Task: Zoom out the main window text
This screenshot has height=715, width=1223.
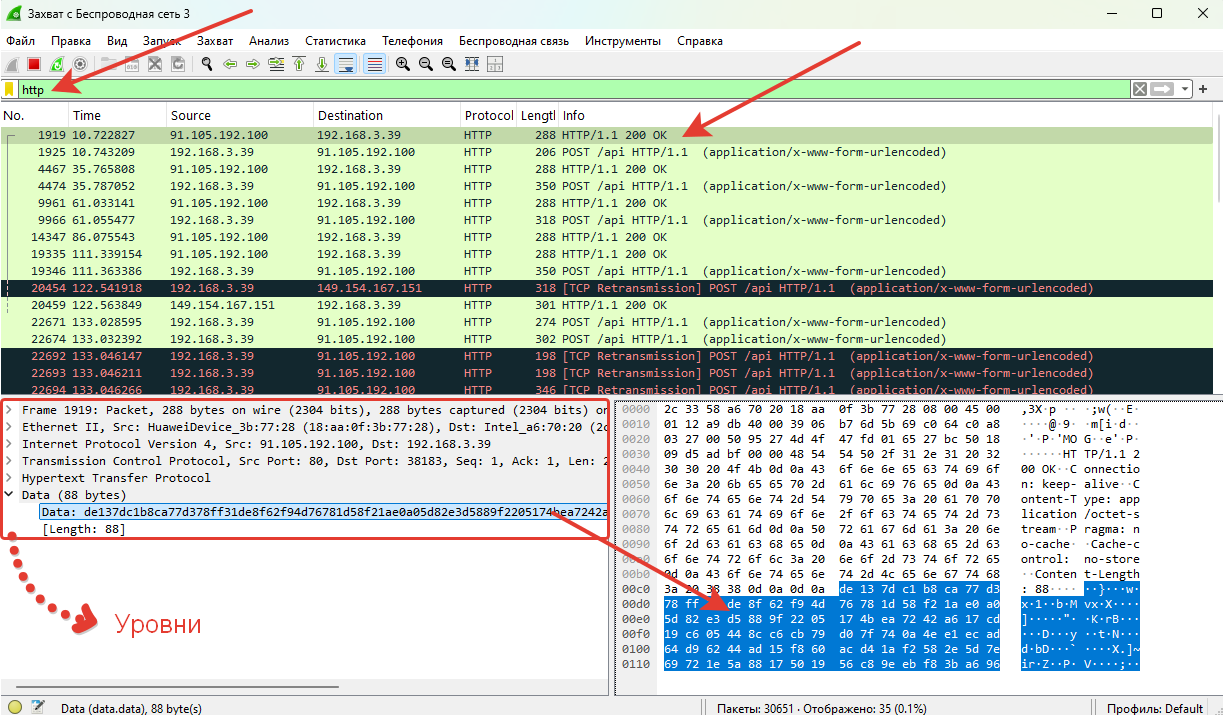Action: tap(426, 64)
